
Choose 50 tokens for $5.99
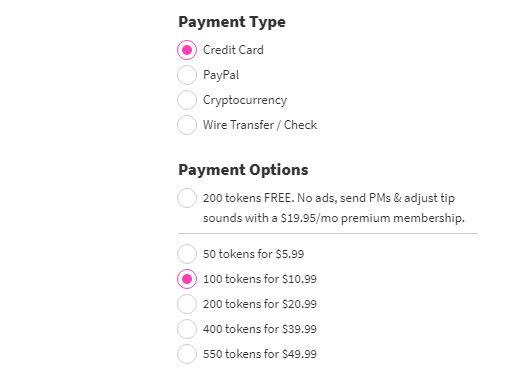[187, 254]
